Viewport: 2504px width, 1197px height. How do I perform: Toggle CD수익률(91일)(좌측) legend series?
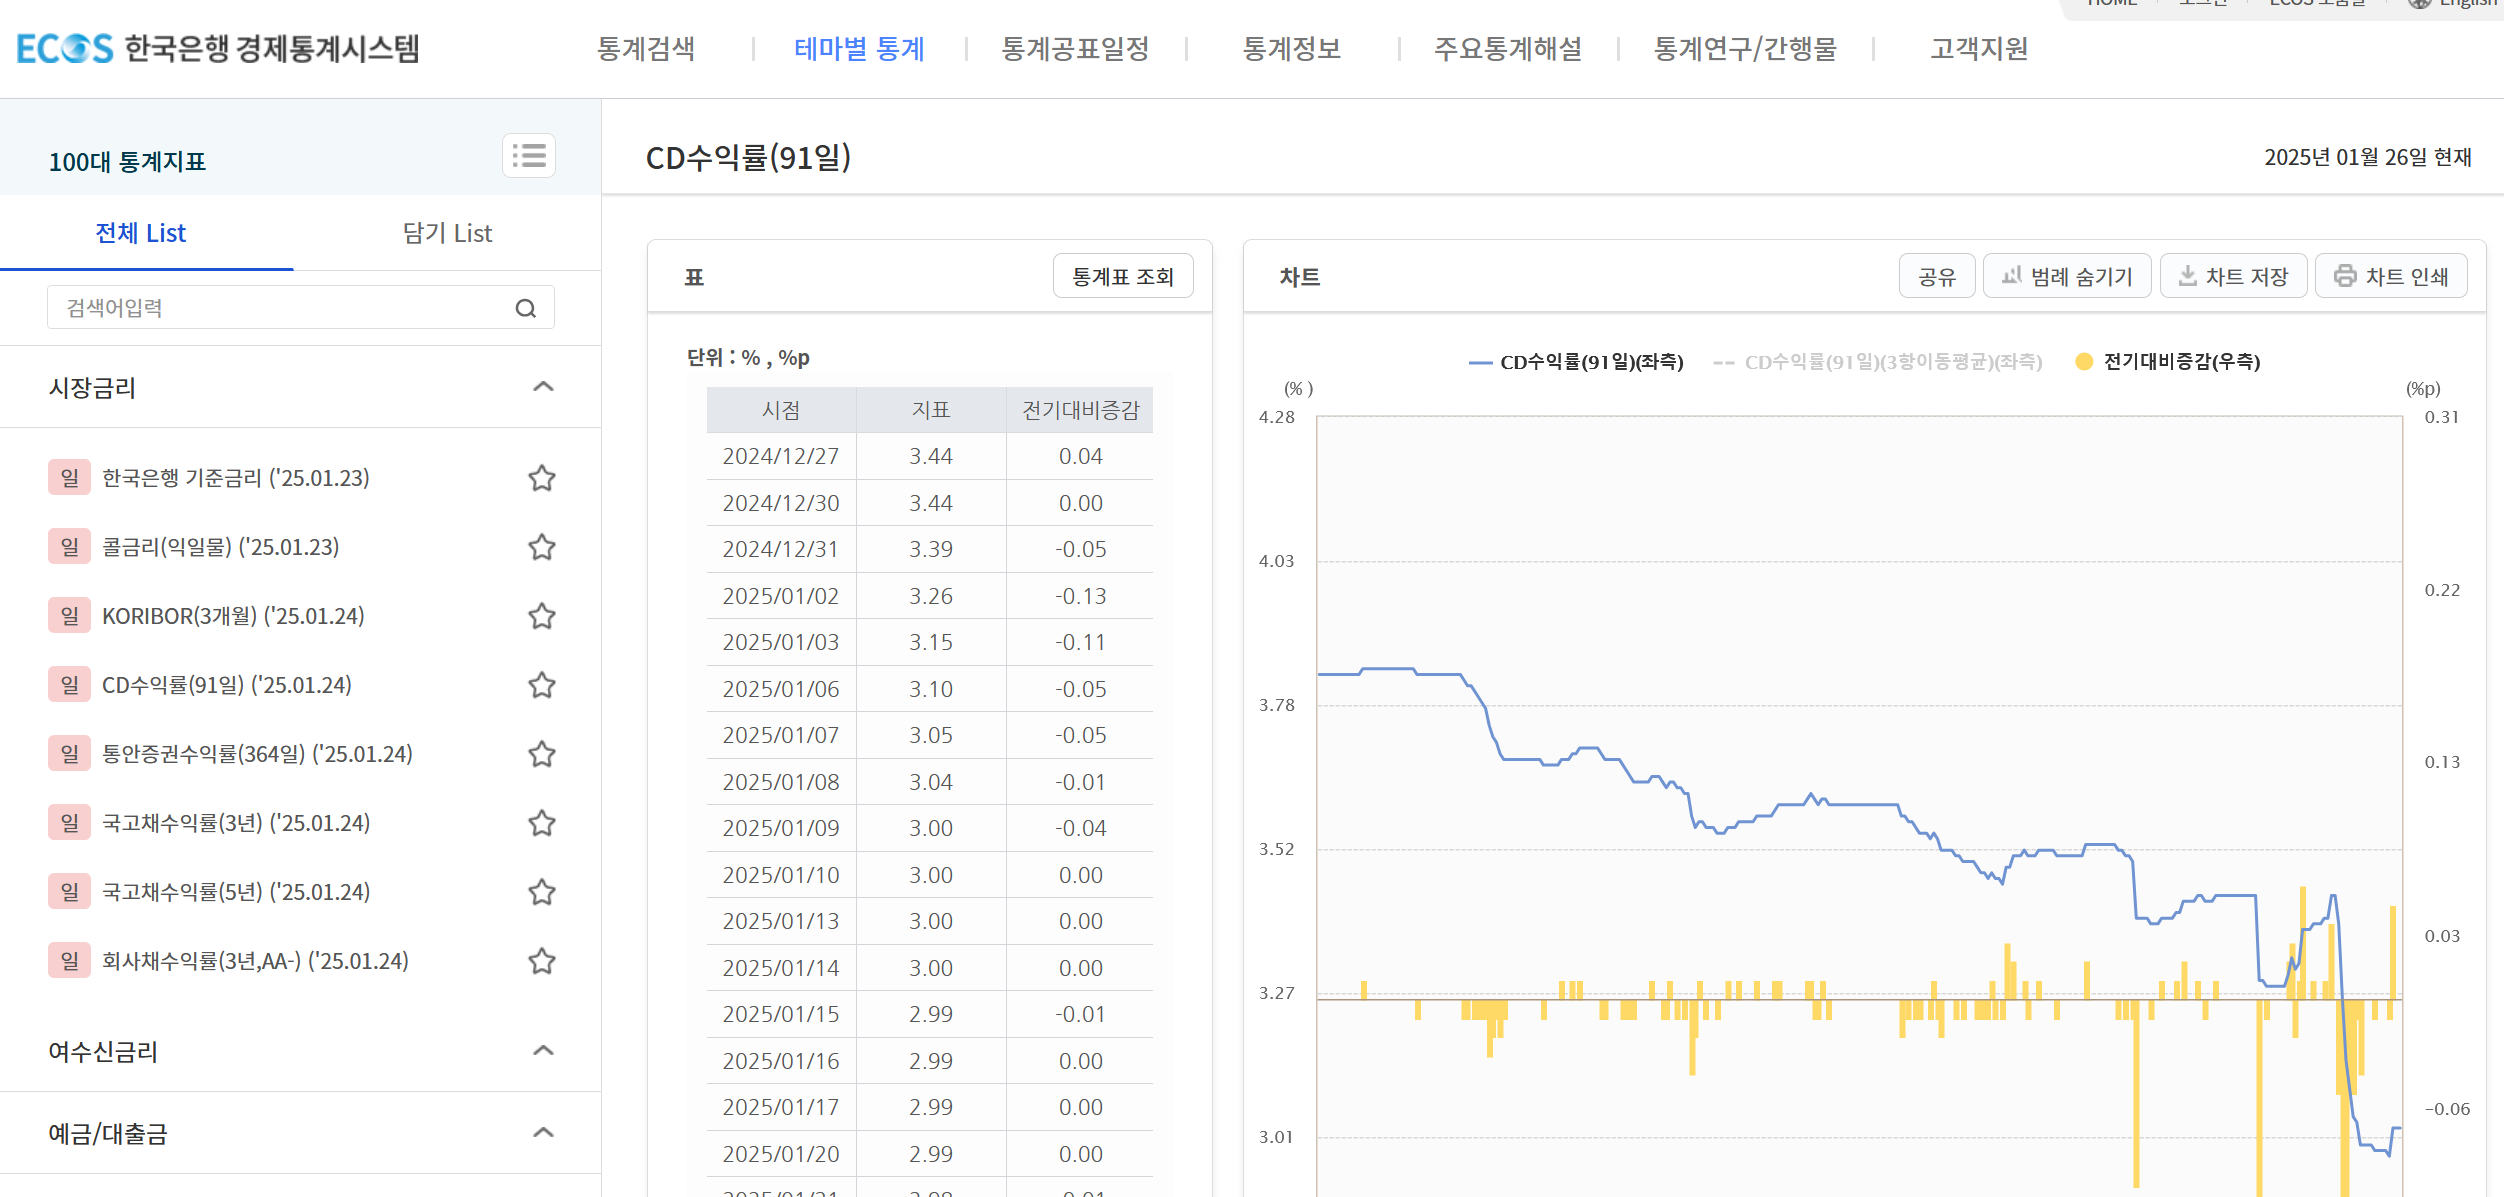1576,362
